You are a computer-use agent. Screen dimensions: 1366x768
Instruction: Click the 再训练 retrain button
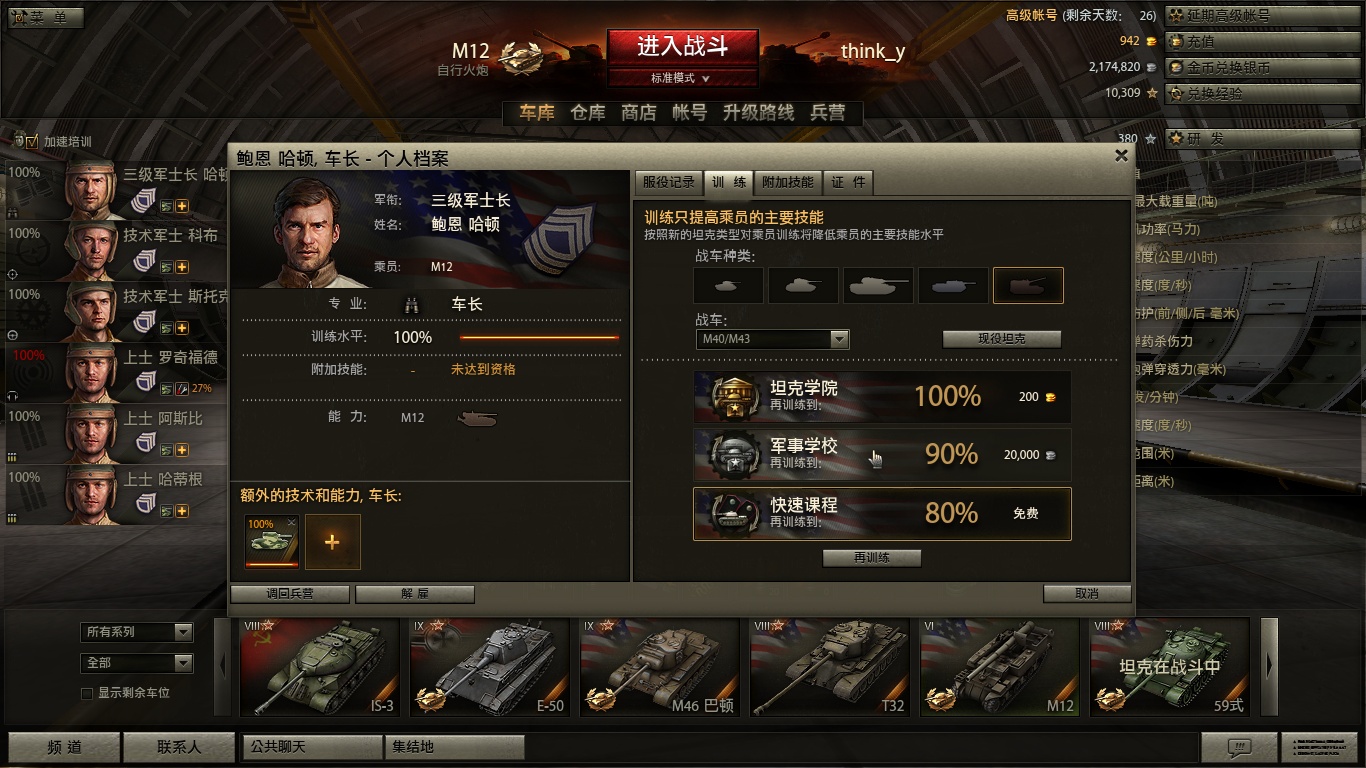click(x=872, y=558)
